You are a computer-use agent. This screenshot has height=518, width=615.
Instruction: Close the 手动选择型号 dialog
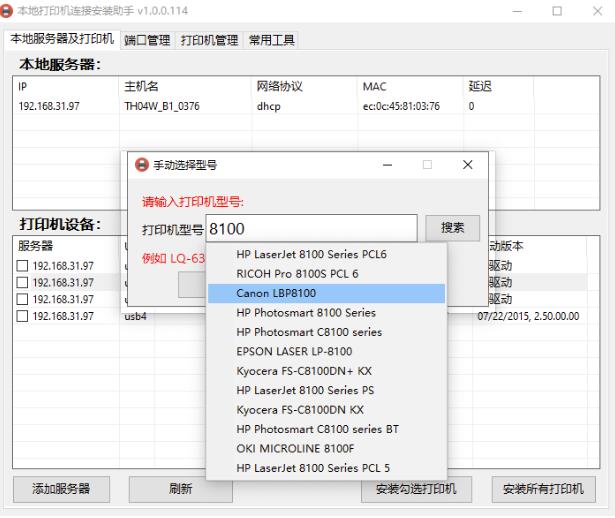point(467,165)
